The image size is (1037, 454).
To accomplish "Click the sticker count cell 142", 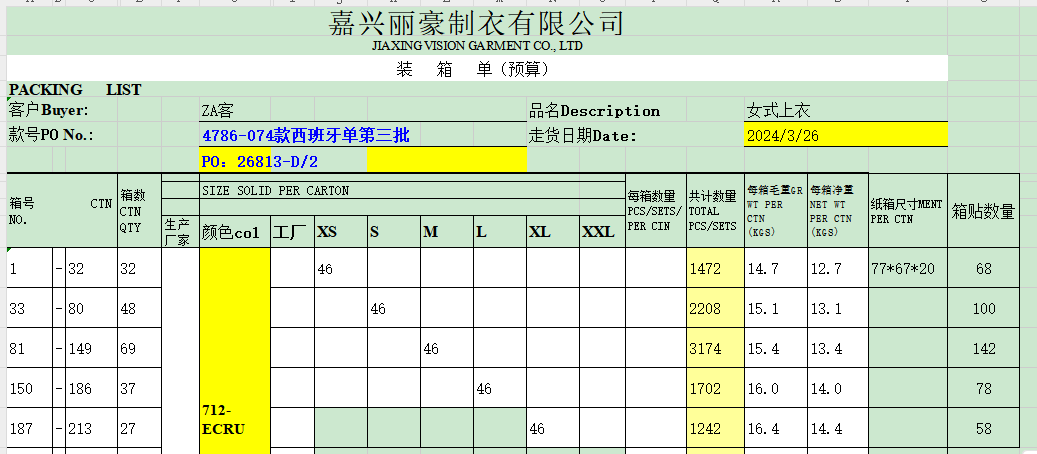I will (983, 349).
